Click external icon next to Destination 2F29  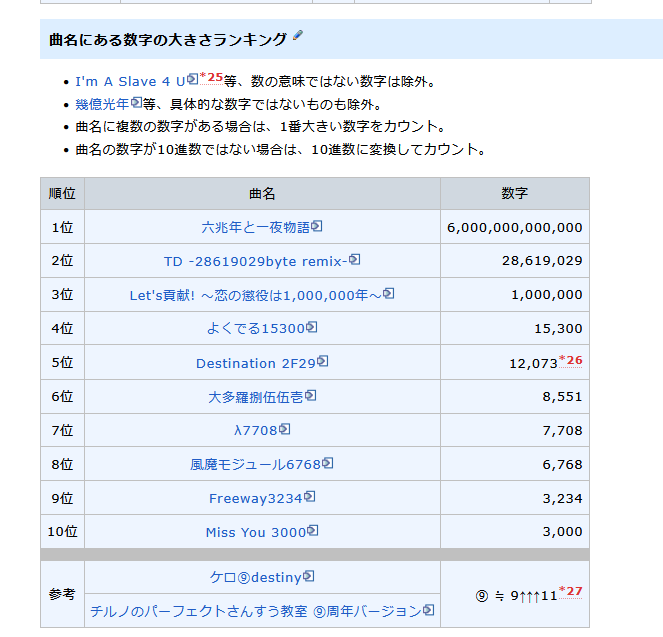323,361
